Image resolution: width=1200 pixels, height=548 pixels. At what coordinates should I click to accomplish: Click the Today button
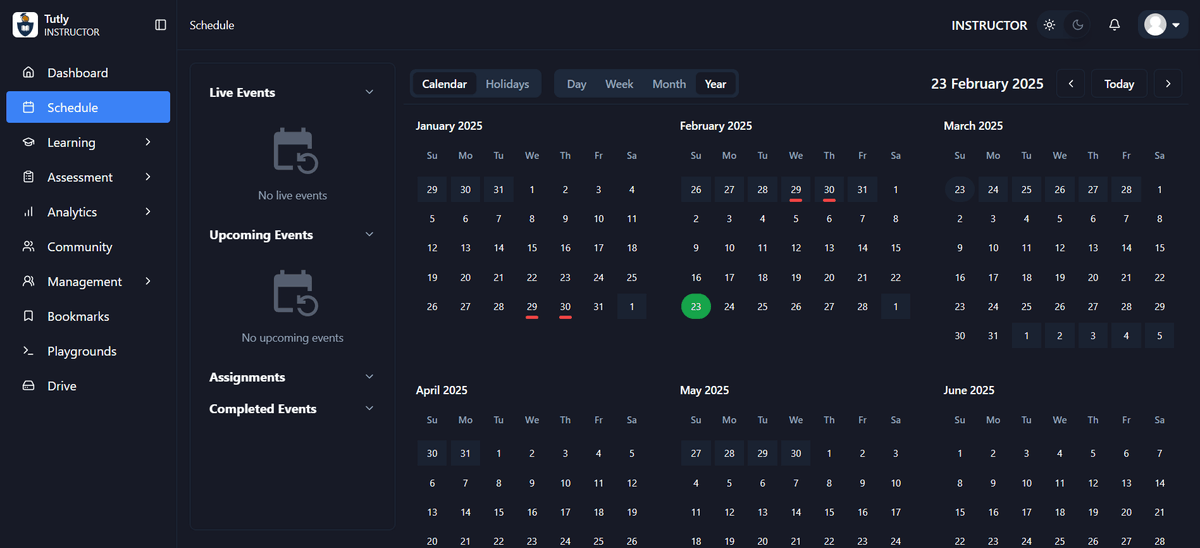click(1119, 84)
